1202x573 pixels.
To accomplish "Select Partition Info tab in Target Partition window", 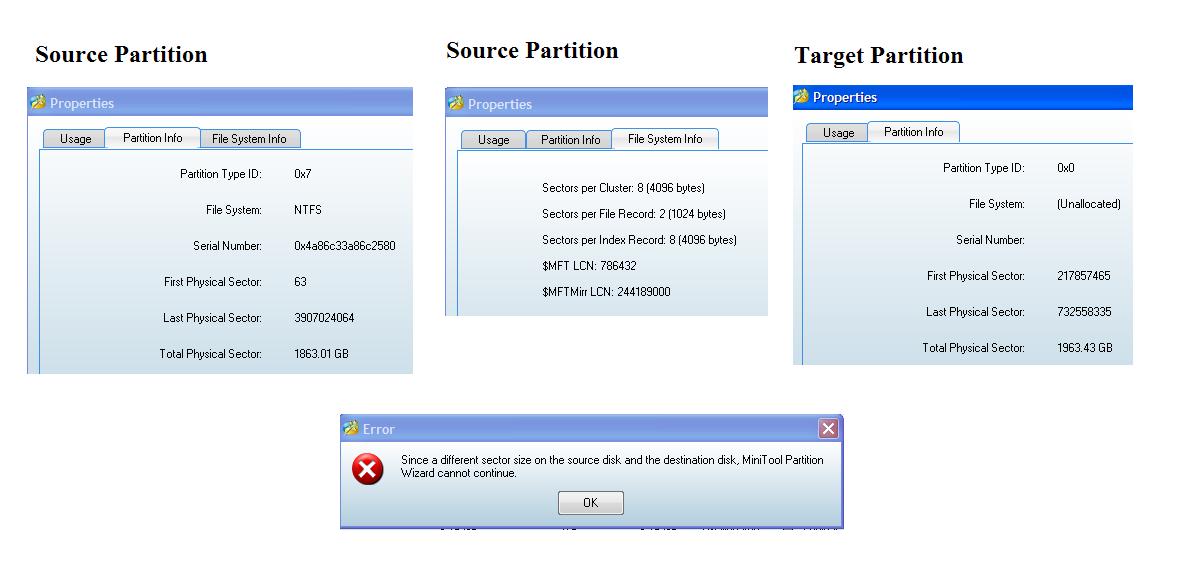I will click(914, 132).
